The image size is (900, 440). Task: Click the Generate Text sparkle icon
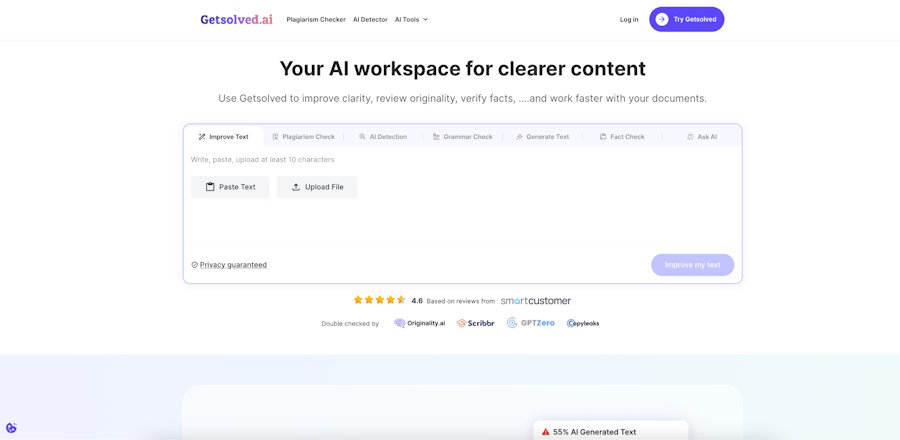pyautogui.click(x=519, y=137)
